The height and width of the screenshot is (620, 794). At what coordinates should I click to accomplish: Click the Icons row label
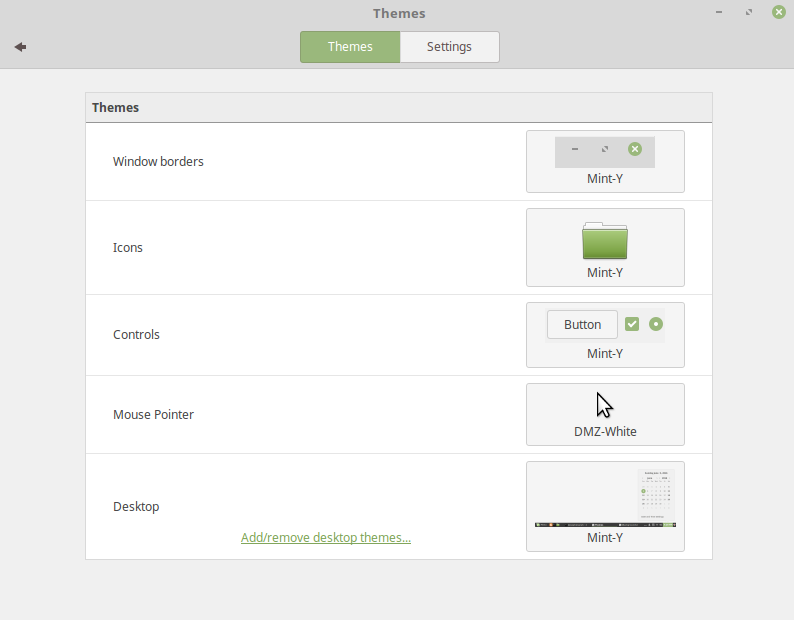128,248
